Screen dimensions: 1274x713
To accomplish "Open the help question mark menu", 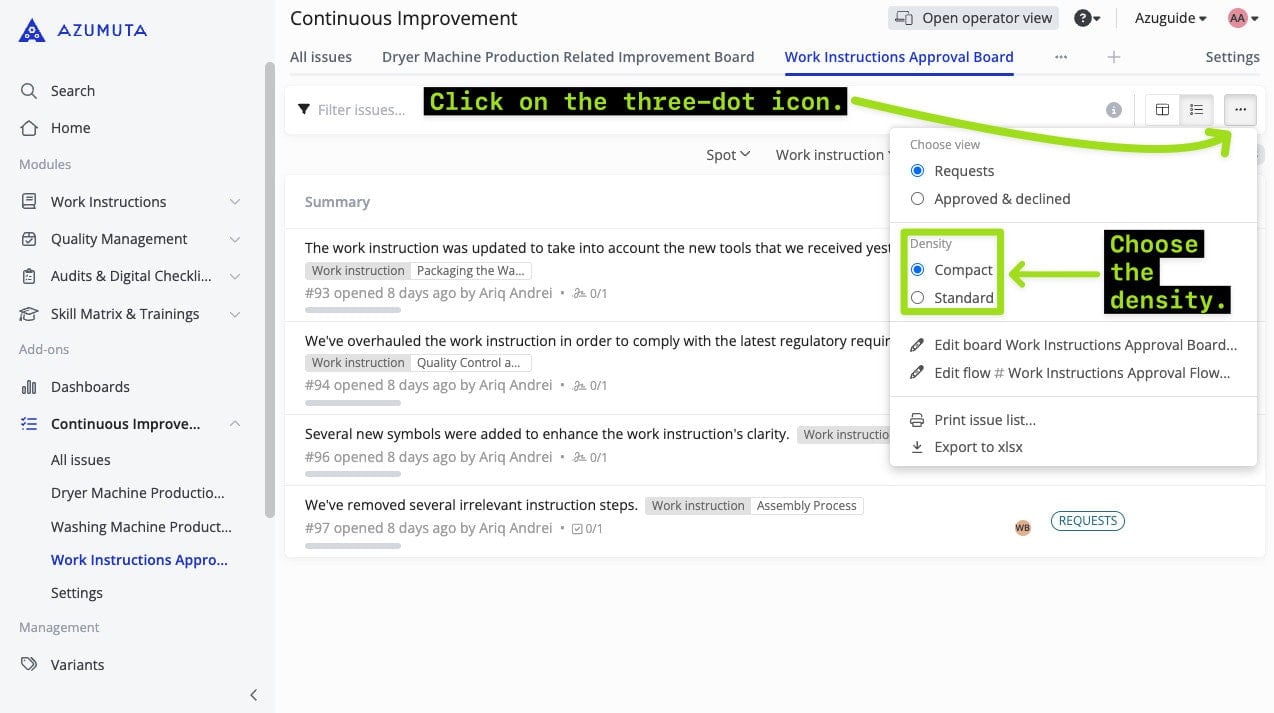I will 1085,18.
